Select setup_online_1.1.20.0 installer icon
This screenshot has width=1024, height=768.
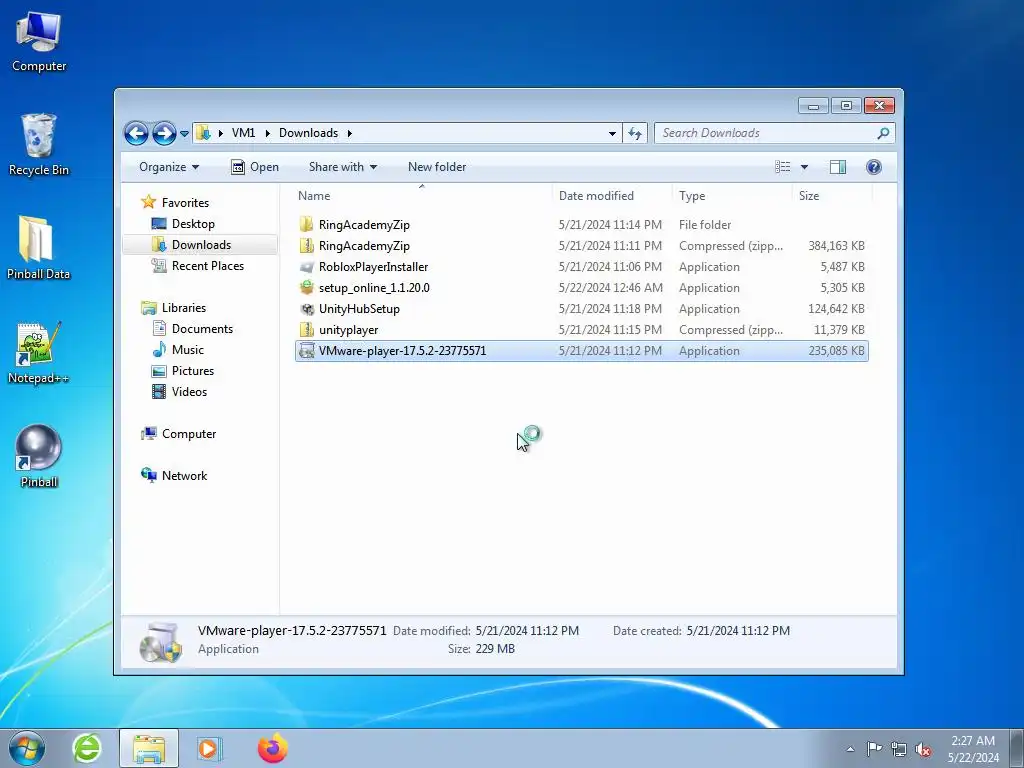coord(306,287)
